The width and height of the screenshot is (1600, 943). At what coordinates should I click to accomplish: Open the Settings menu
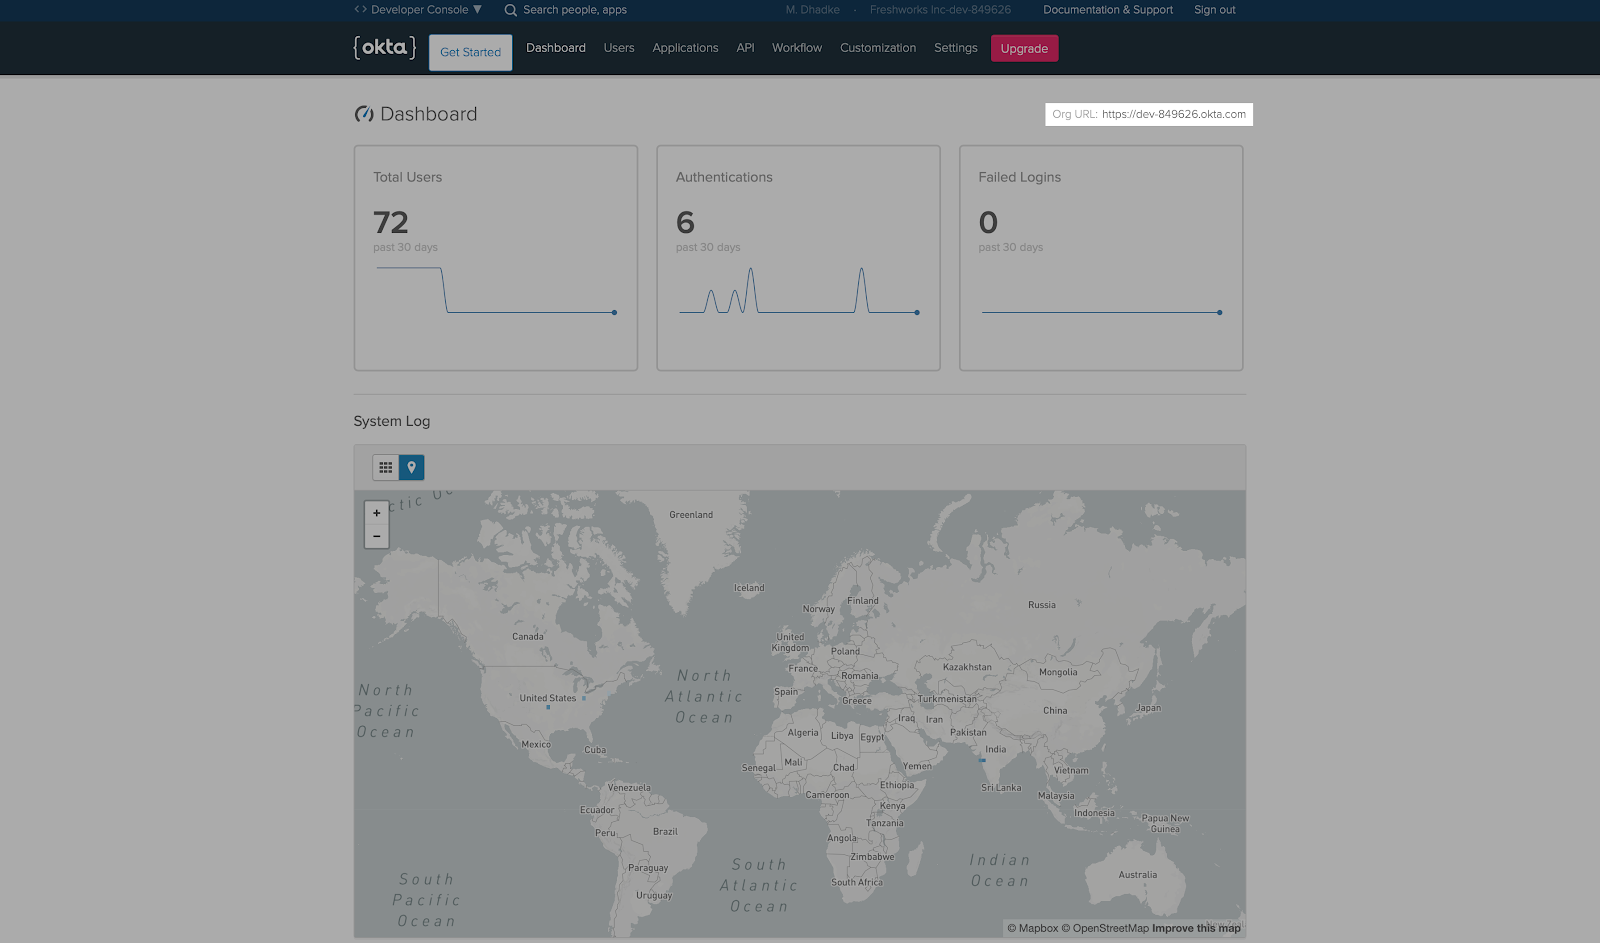956,48
